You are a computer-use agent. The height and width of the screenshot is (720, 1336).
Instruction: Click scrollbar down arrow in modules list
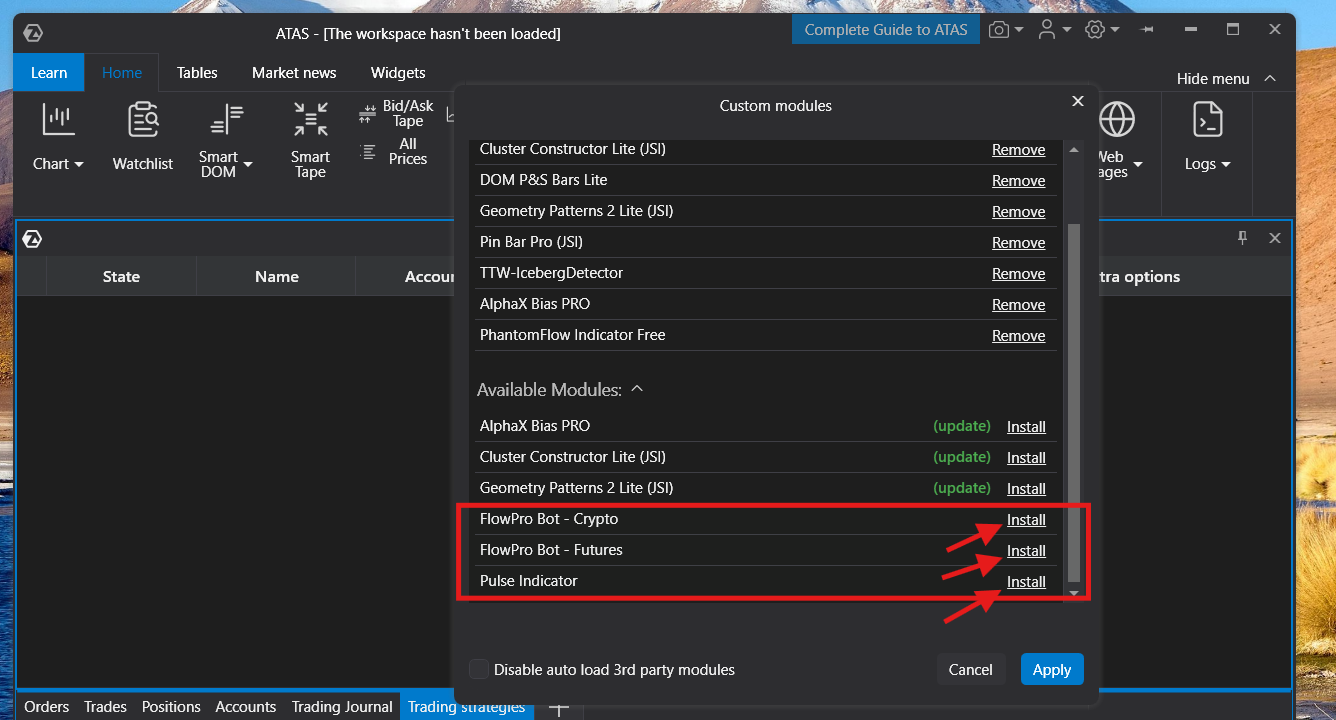click(x=1075, y=593)
